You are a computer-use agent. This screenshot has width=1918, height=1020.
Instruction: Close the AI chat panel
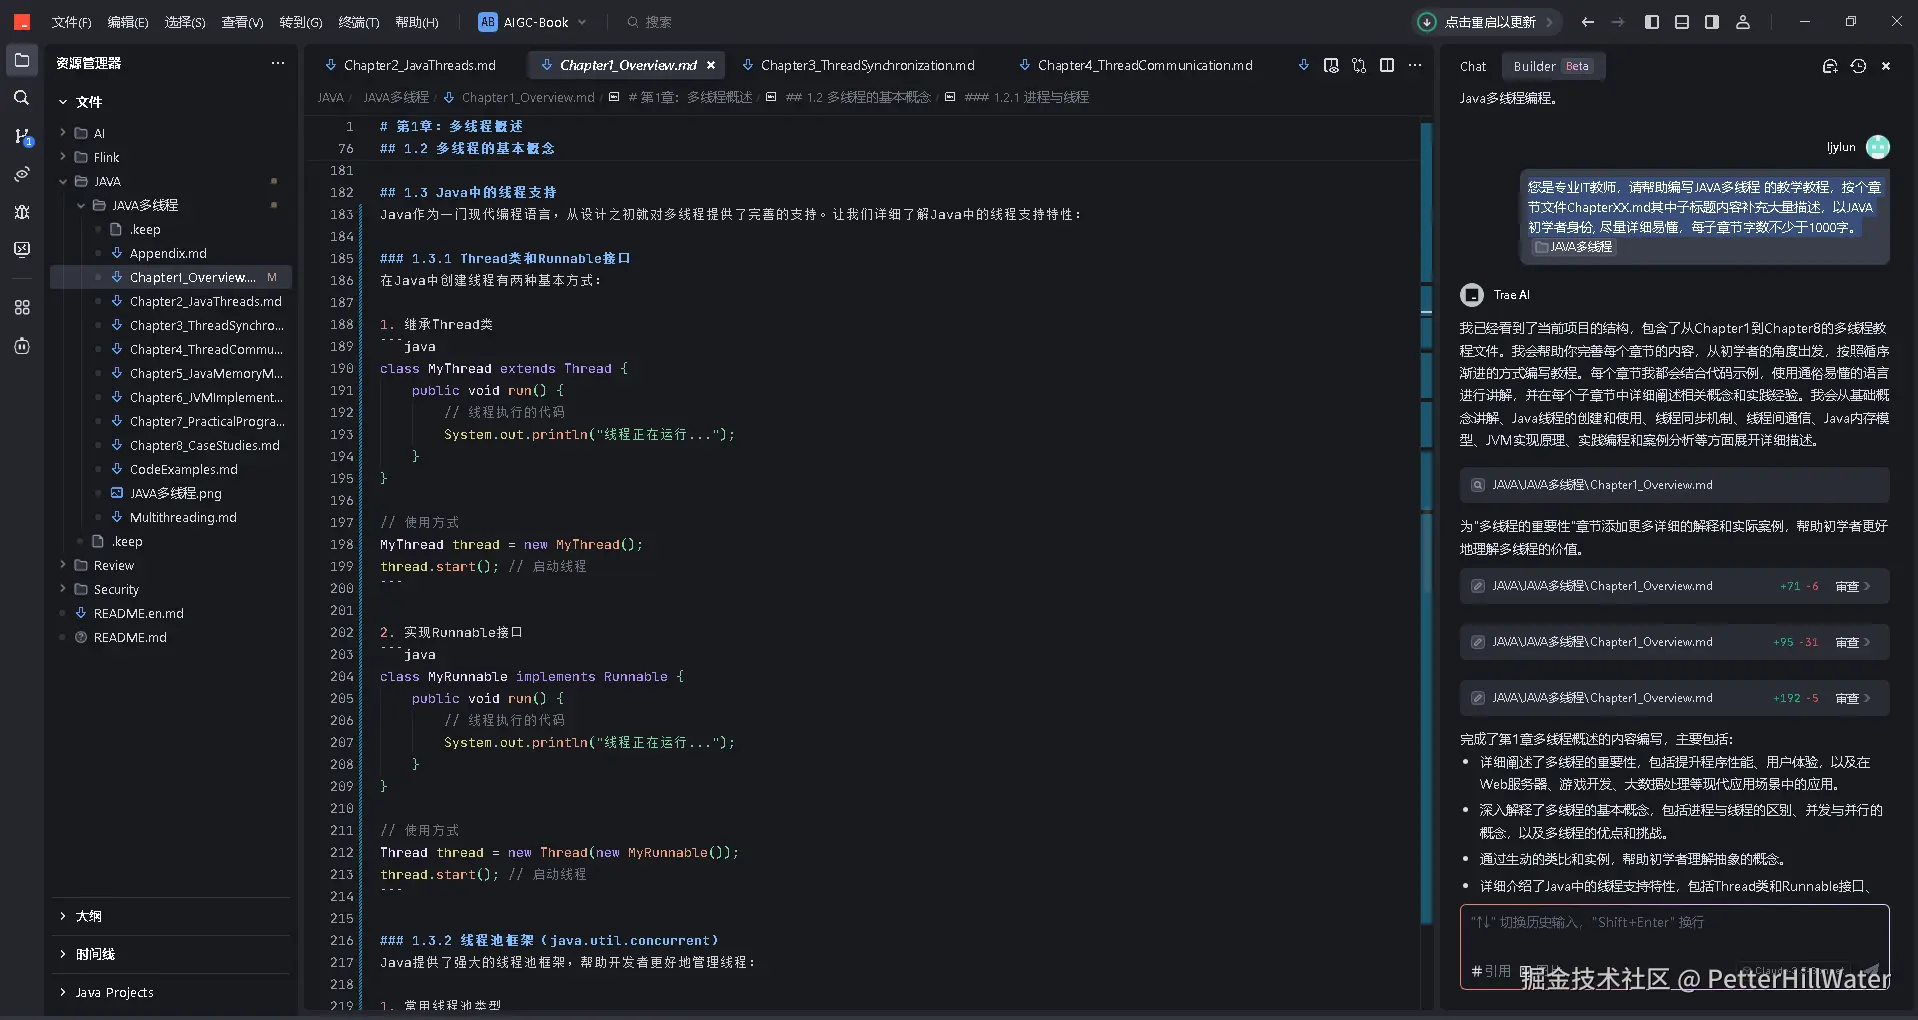pyautogui.click(x=1886, y=66)
